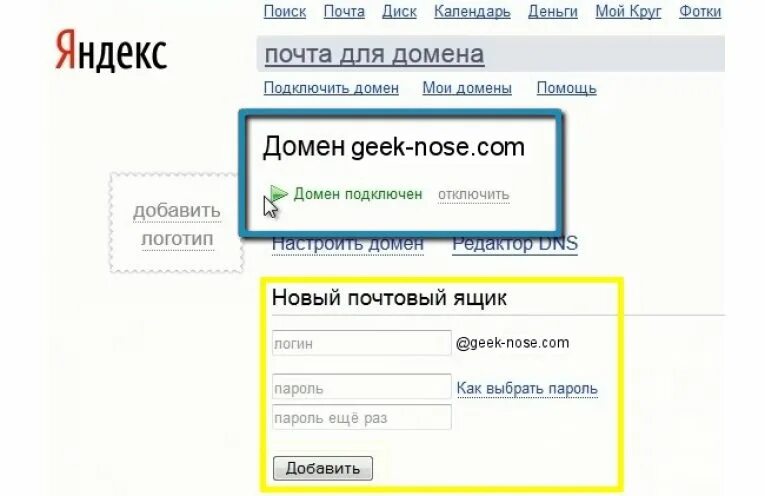
Task: Click the 'почта для домена' heading link
Action: [x=374, y=54]
